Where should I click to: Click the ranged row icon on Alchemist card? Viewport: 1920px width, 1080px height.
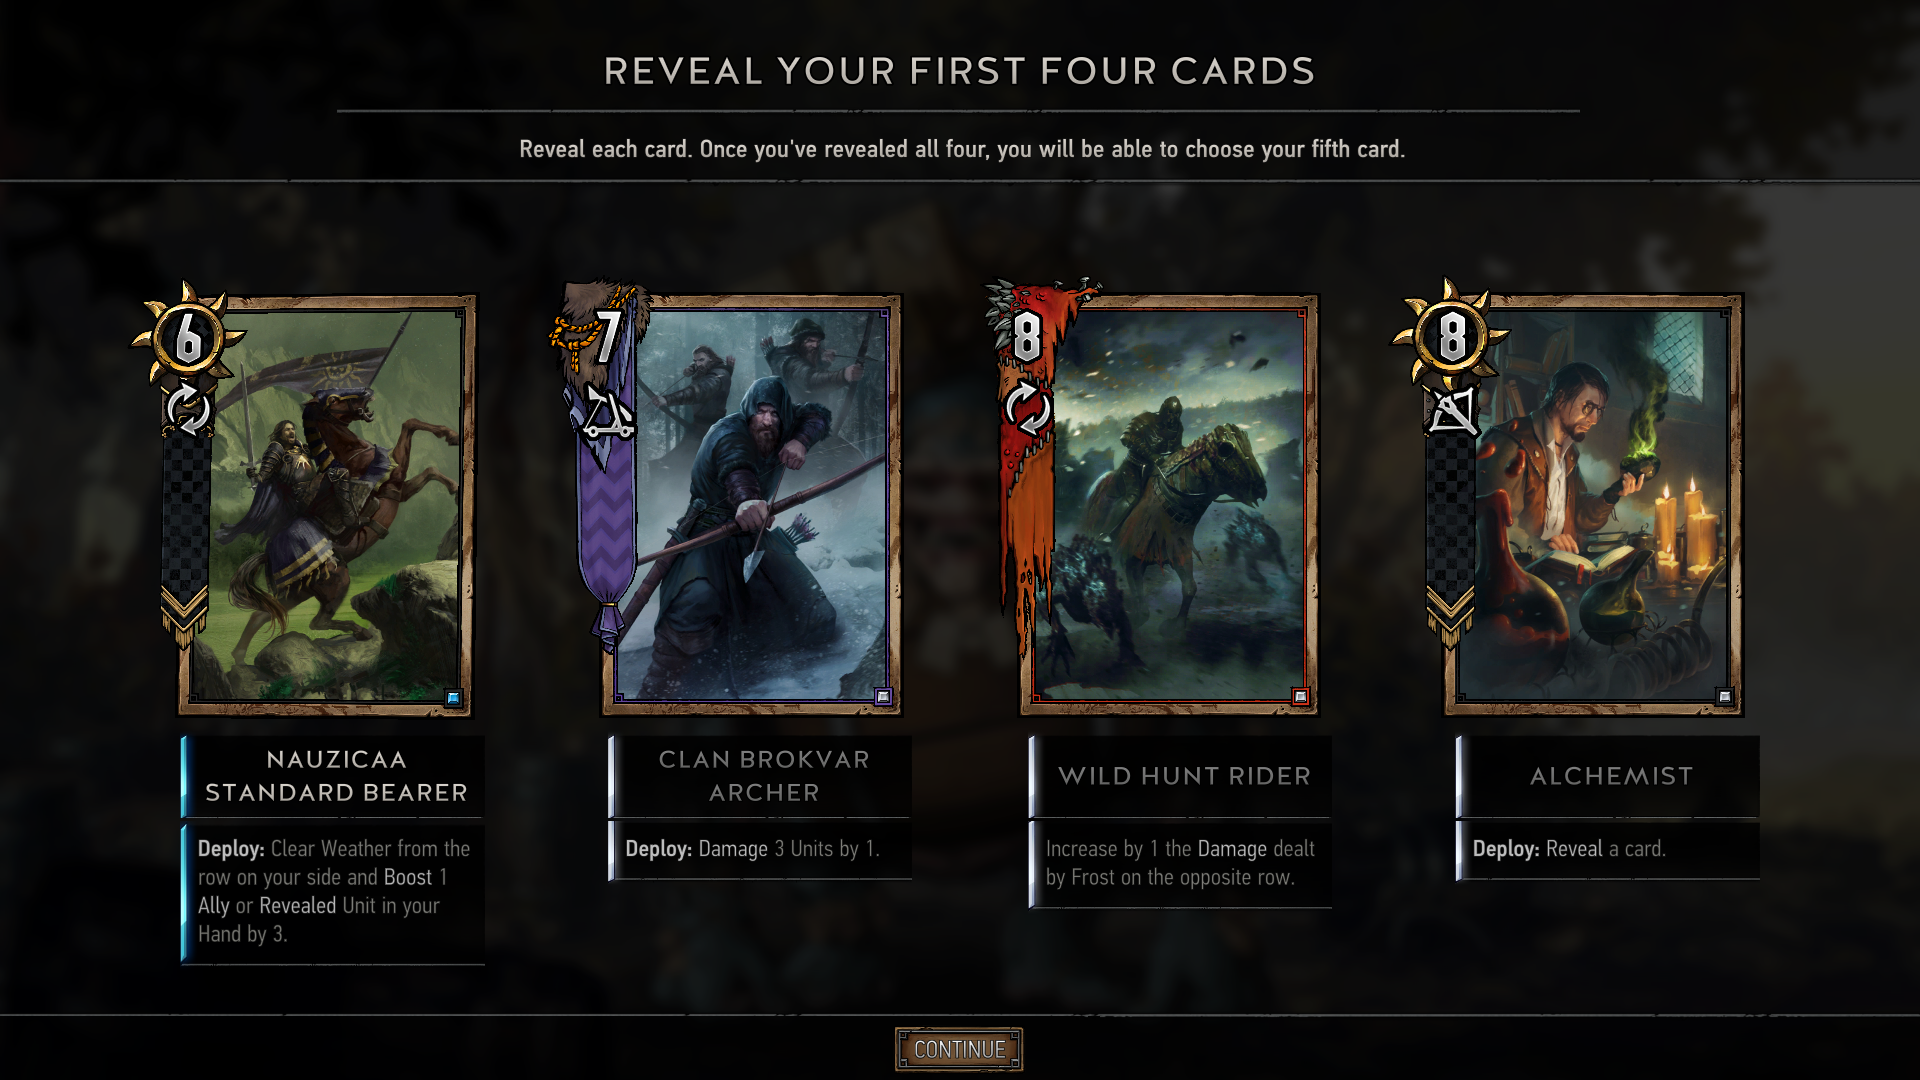click(x=1451, y=411)
